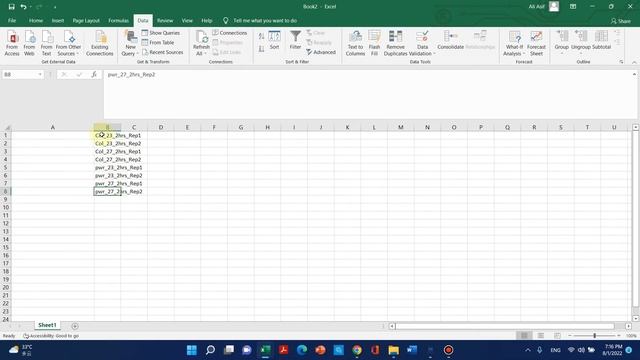Select the Sheet1 tab
This screenshot has height=360, width=640.
click(47, 325)
